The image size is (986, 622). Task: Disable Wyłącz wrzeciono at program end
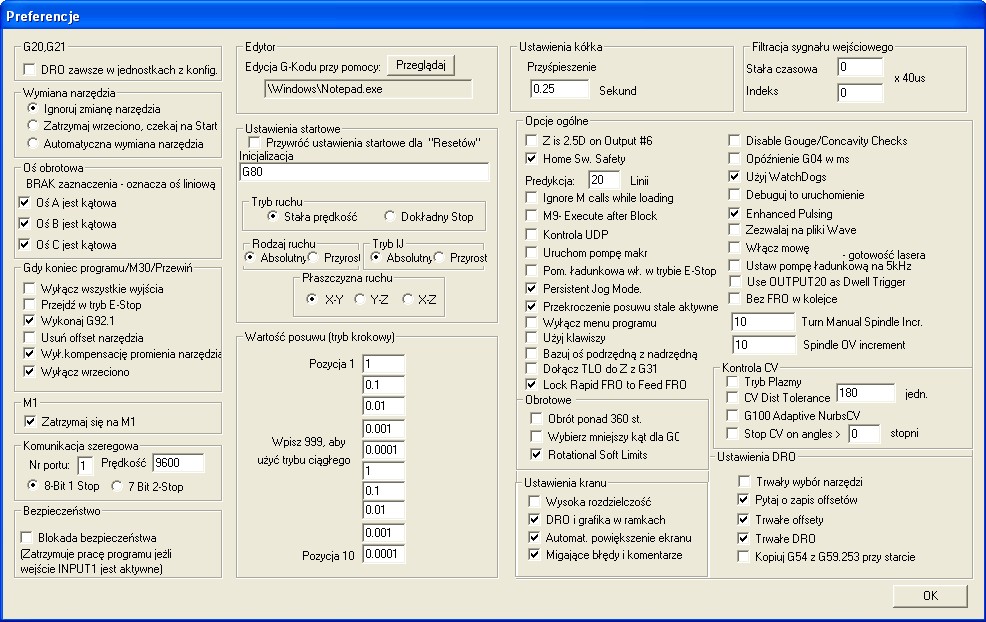click(x=29, y=372)
